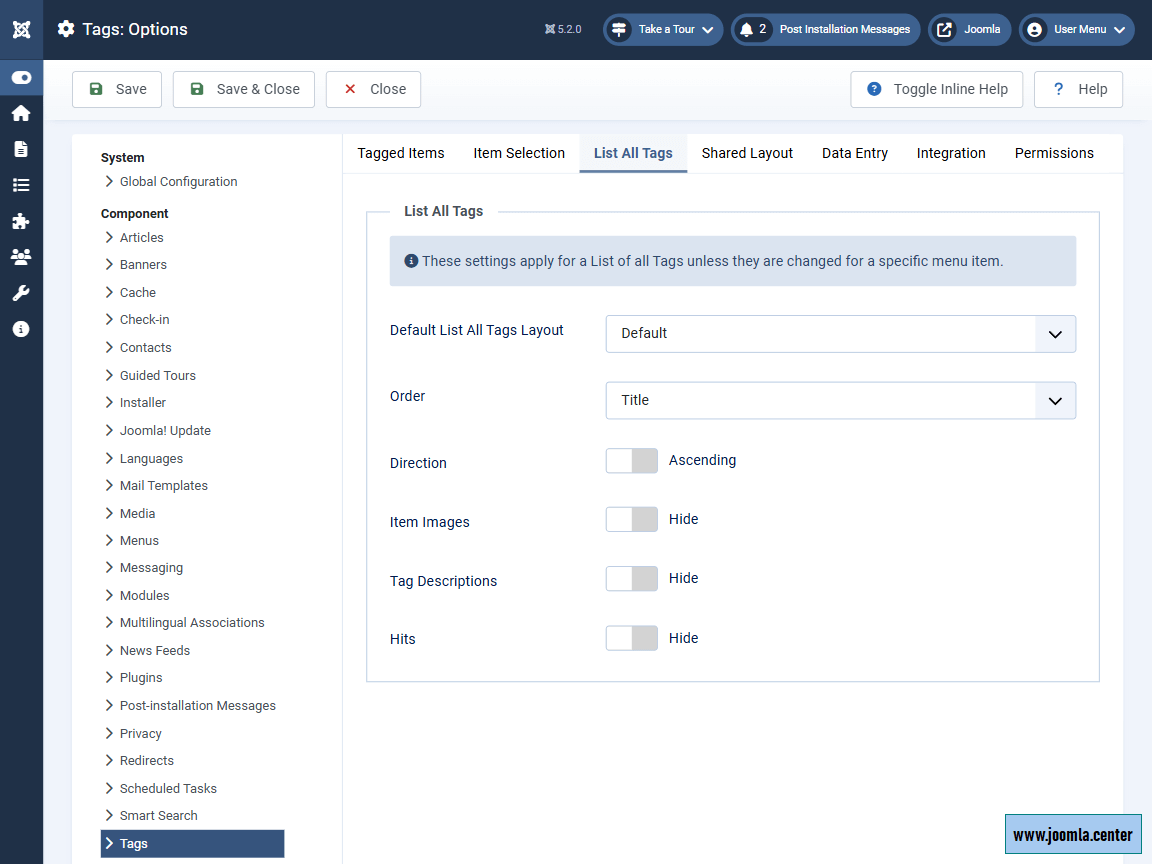Click the Save & Close button
This screenshot has height=864, width=1152.
point(244,89)
